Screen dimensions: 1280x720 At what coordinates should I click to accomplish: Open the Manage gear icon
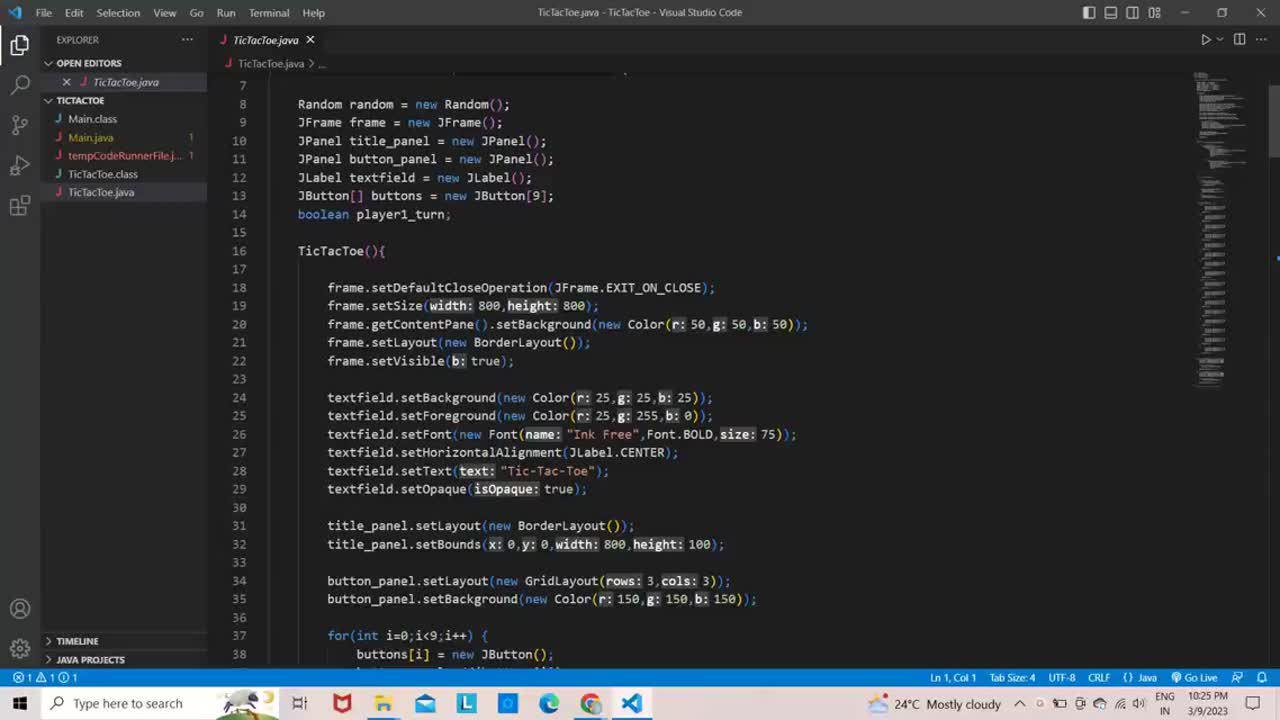pos(20,649)
